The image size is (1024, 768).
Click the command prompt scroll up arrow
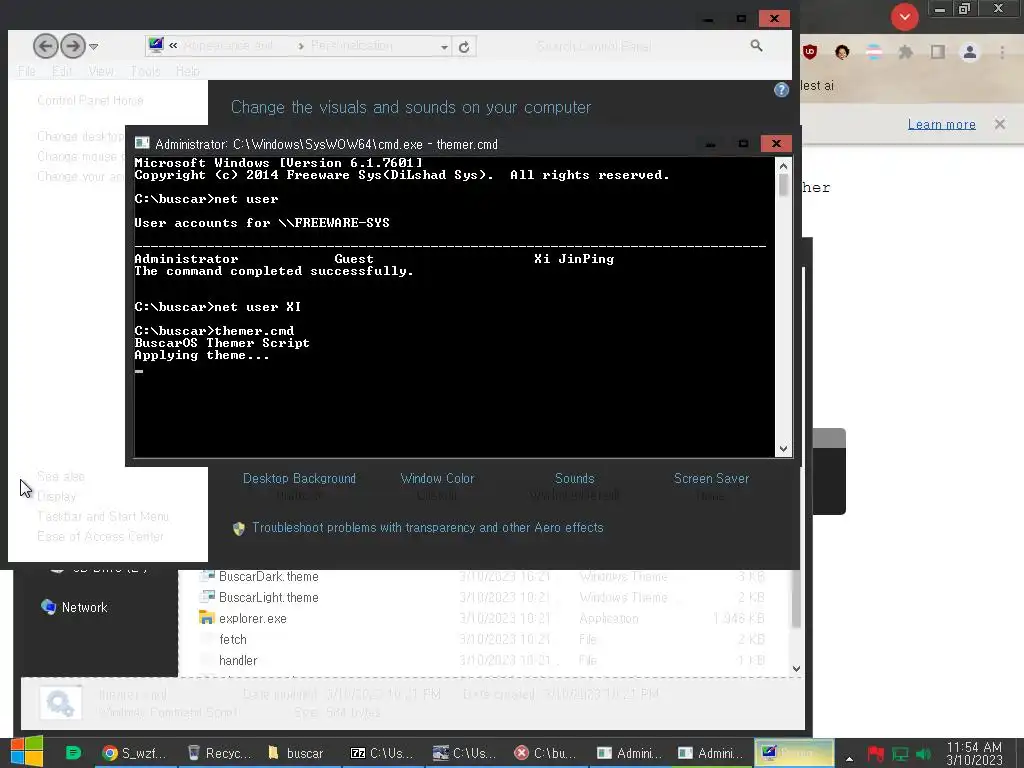[x=783, y=166]
